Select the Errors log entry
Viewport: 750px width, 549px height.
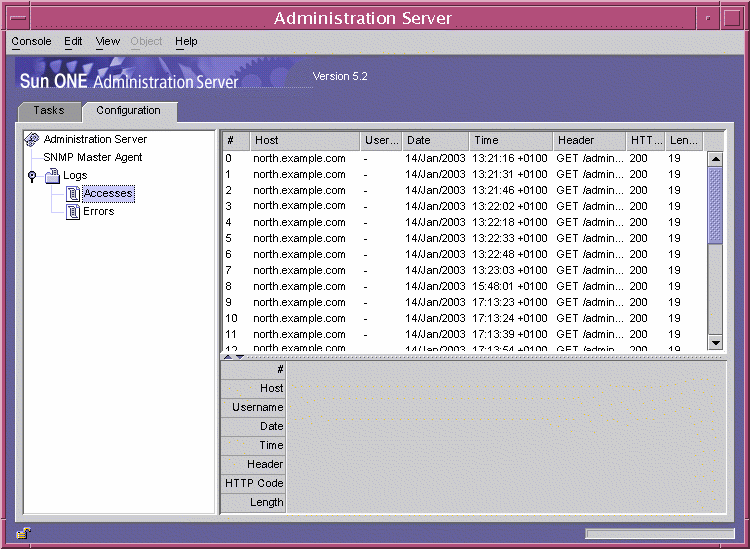[99, 211]
